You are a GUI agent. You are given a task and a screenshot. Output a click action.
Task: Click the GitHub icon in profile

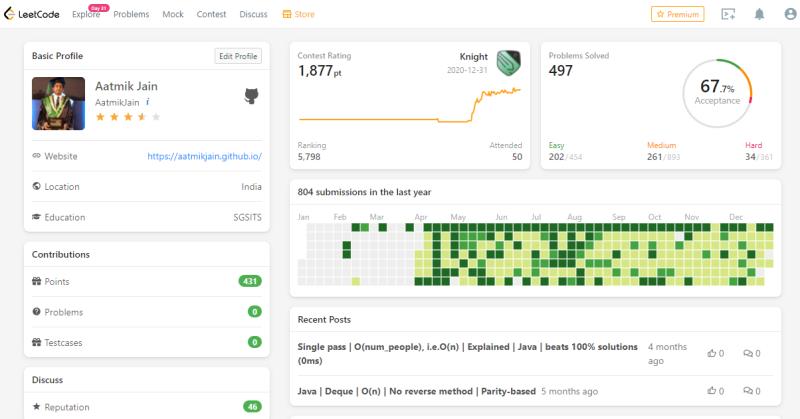(253, 96)
